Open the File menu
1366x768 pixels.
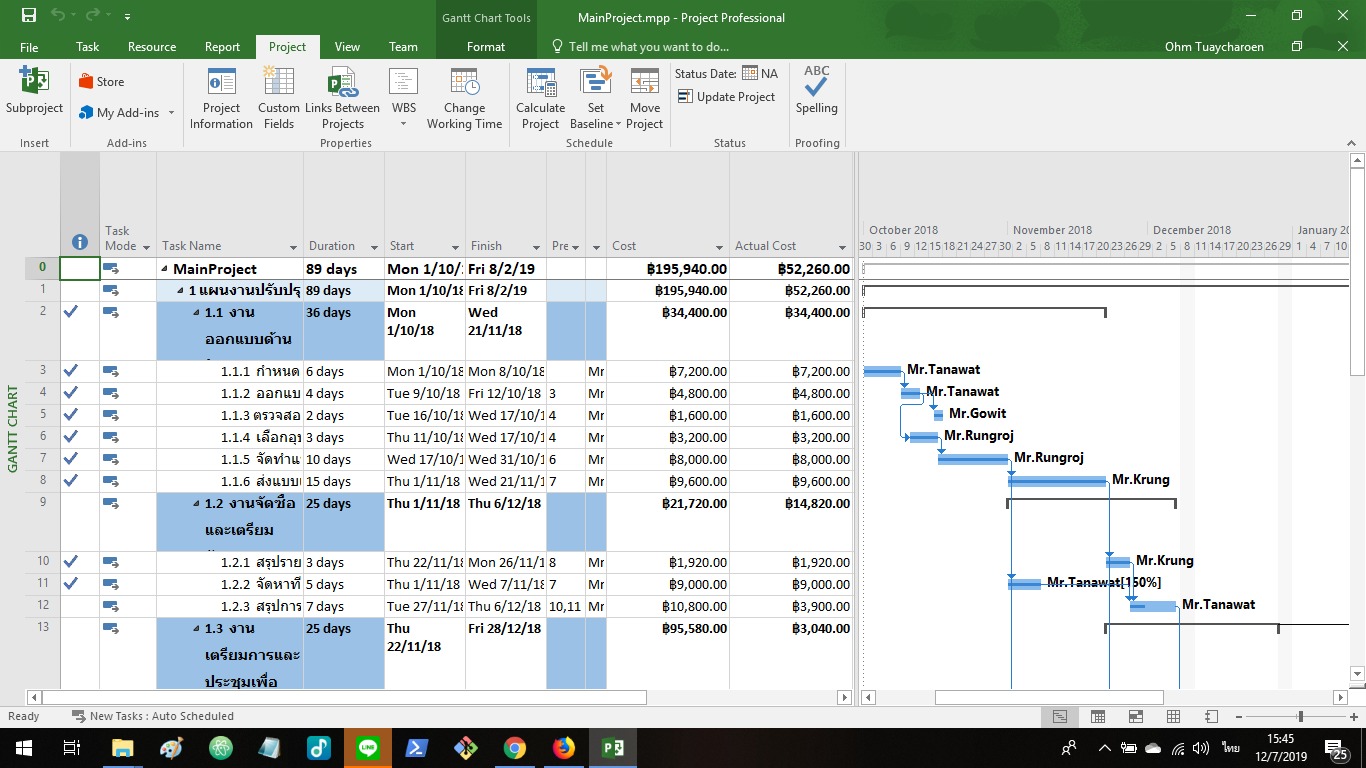point(29,47)
